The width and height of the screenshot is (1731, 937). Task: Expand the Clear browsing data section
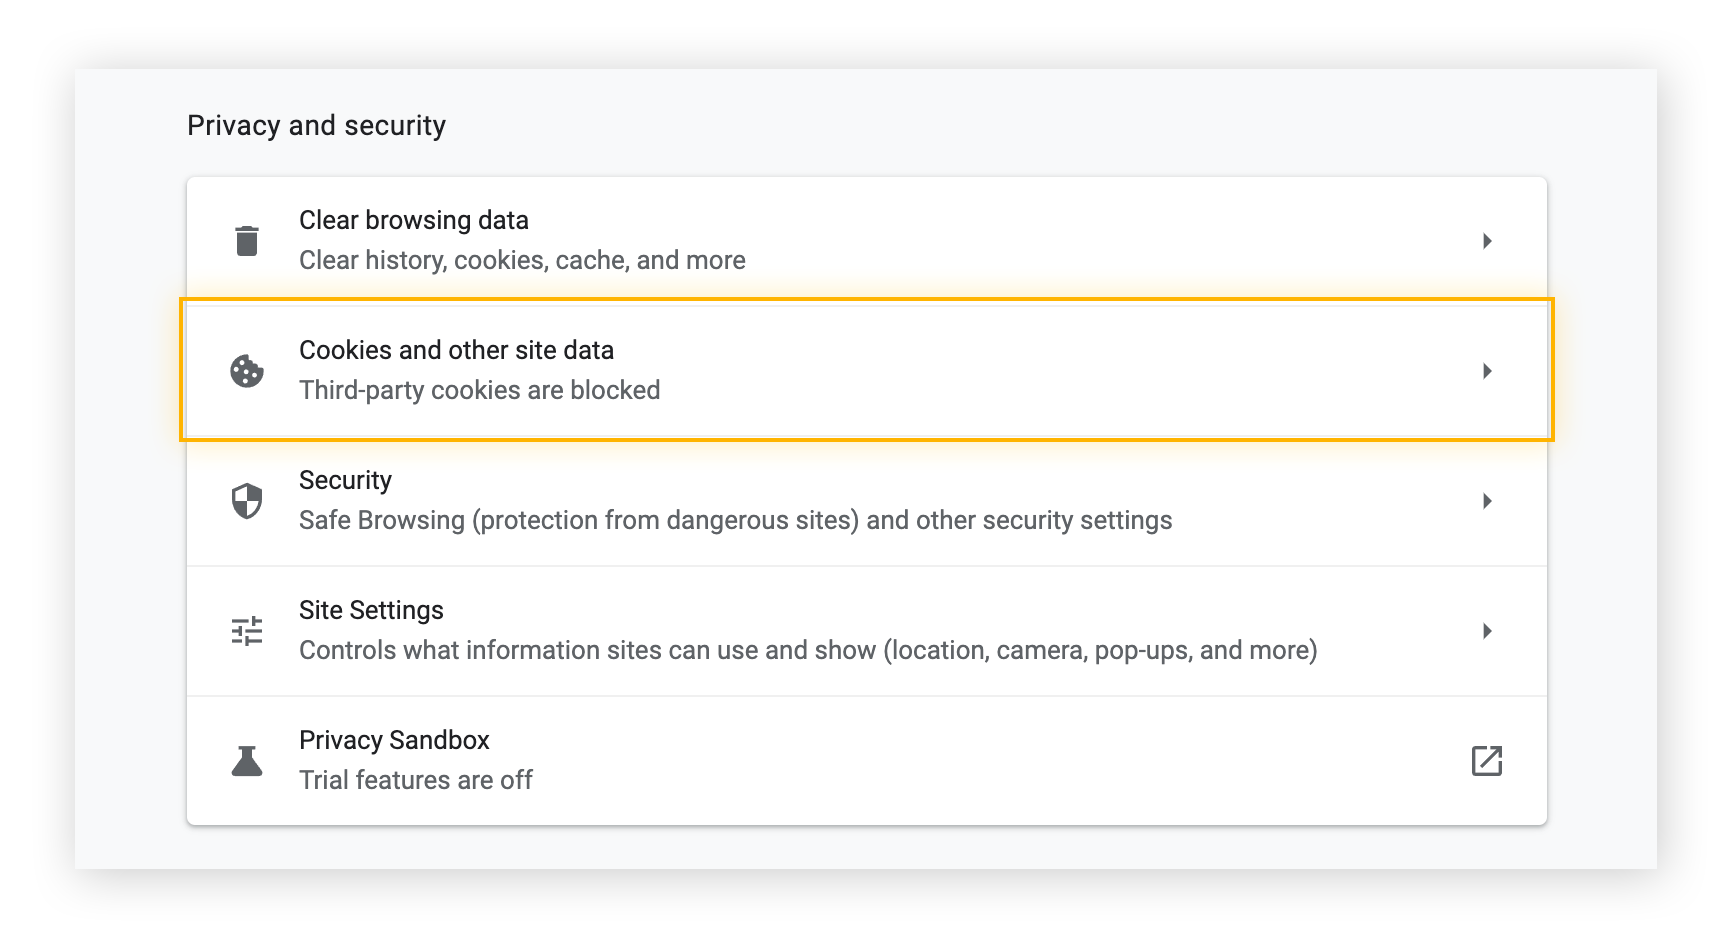(x=1487, y=240)
